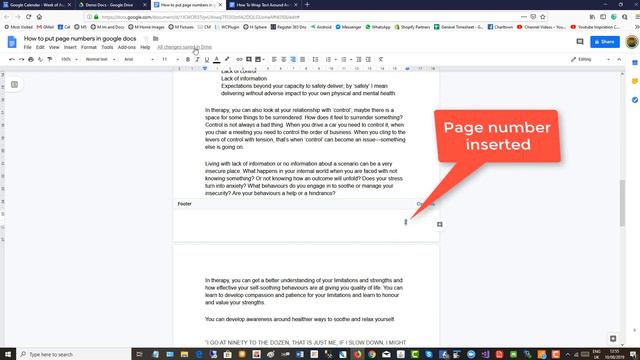Viewport: 640px width, 360px height.
Task: Decrease the indent level
Action: (359, 60)
